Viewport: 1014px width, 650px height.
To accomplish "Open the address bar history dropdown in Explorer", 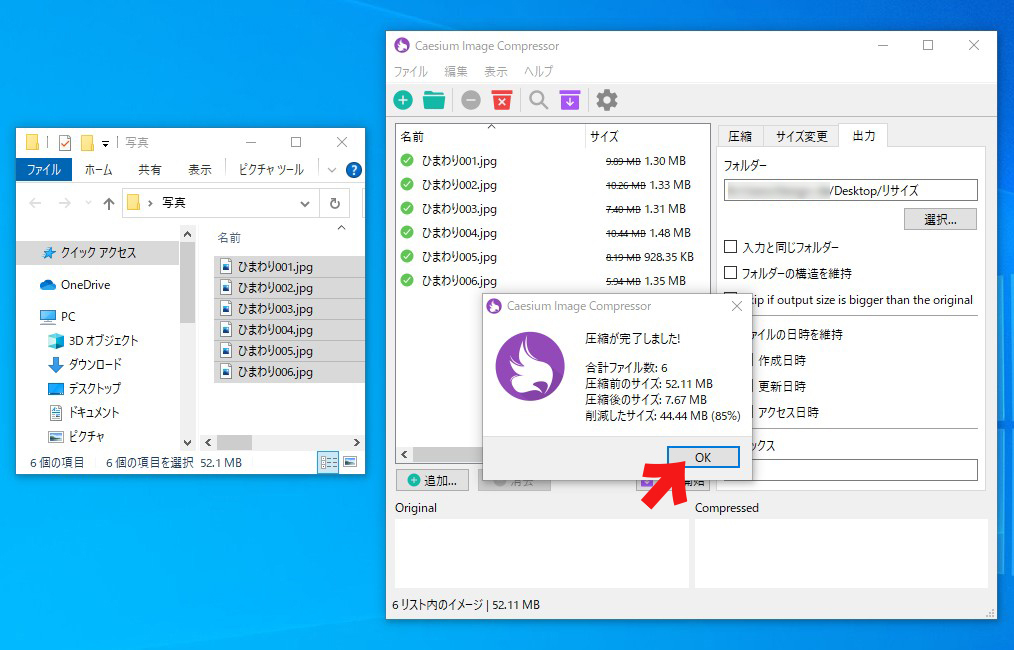I will 305,204.
